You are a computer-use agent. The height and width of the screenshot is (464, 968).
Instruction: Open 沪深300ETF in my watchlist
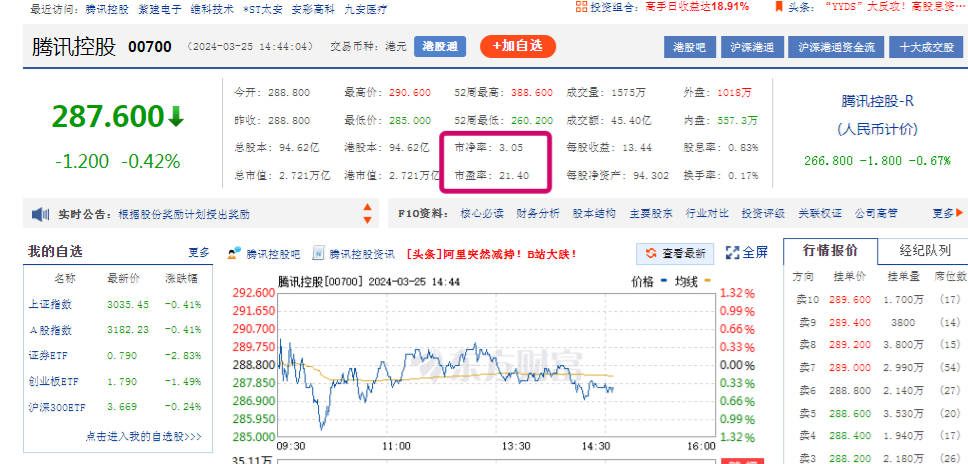point(56,407)
